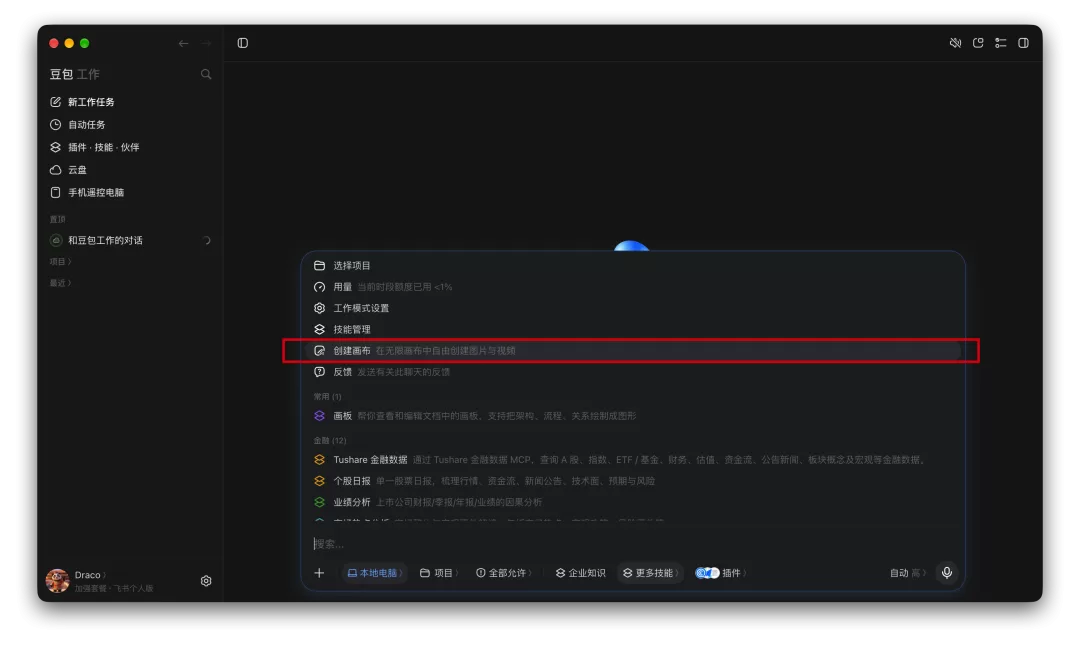The width and height of the screenshot is (1080, 652).
Task: Go back with the left arrow
Action: pos(183,43)
